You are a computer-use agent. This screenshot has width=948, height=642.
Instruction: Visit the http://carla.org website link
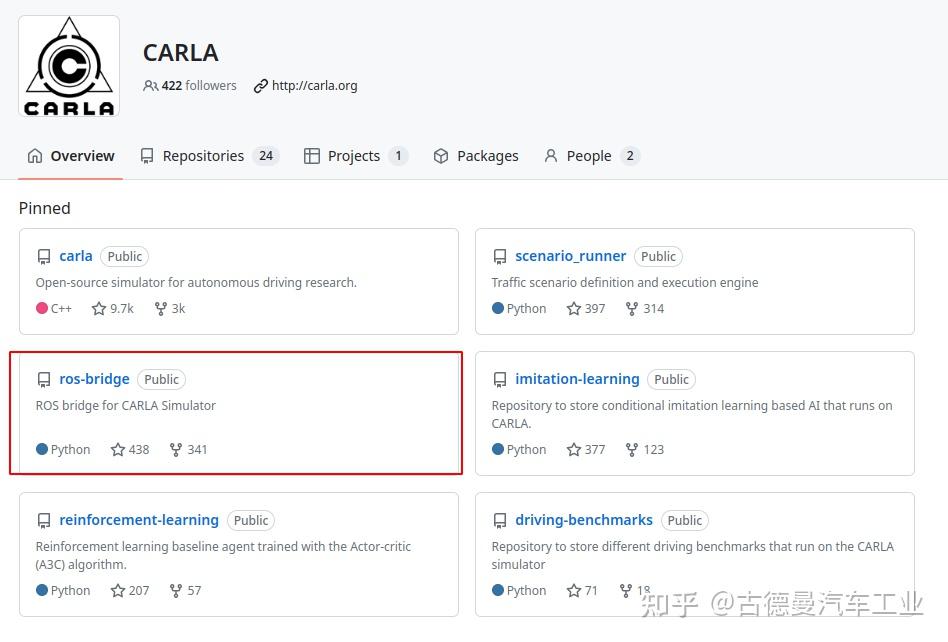[312, 85]
